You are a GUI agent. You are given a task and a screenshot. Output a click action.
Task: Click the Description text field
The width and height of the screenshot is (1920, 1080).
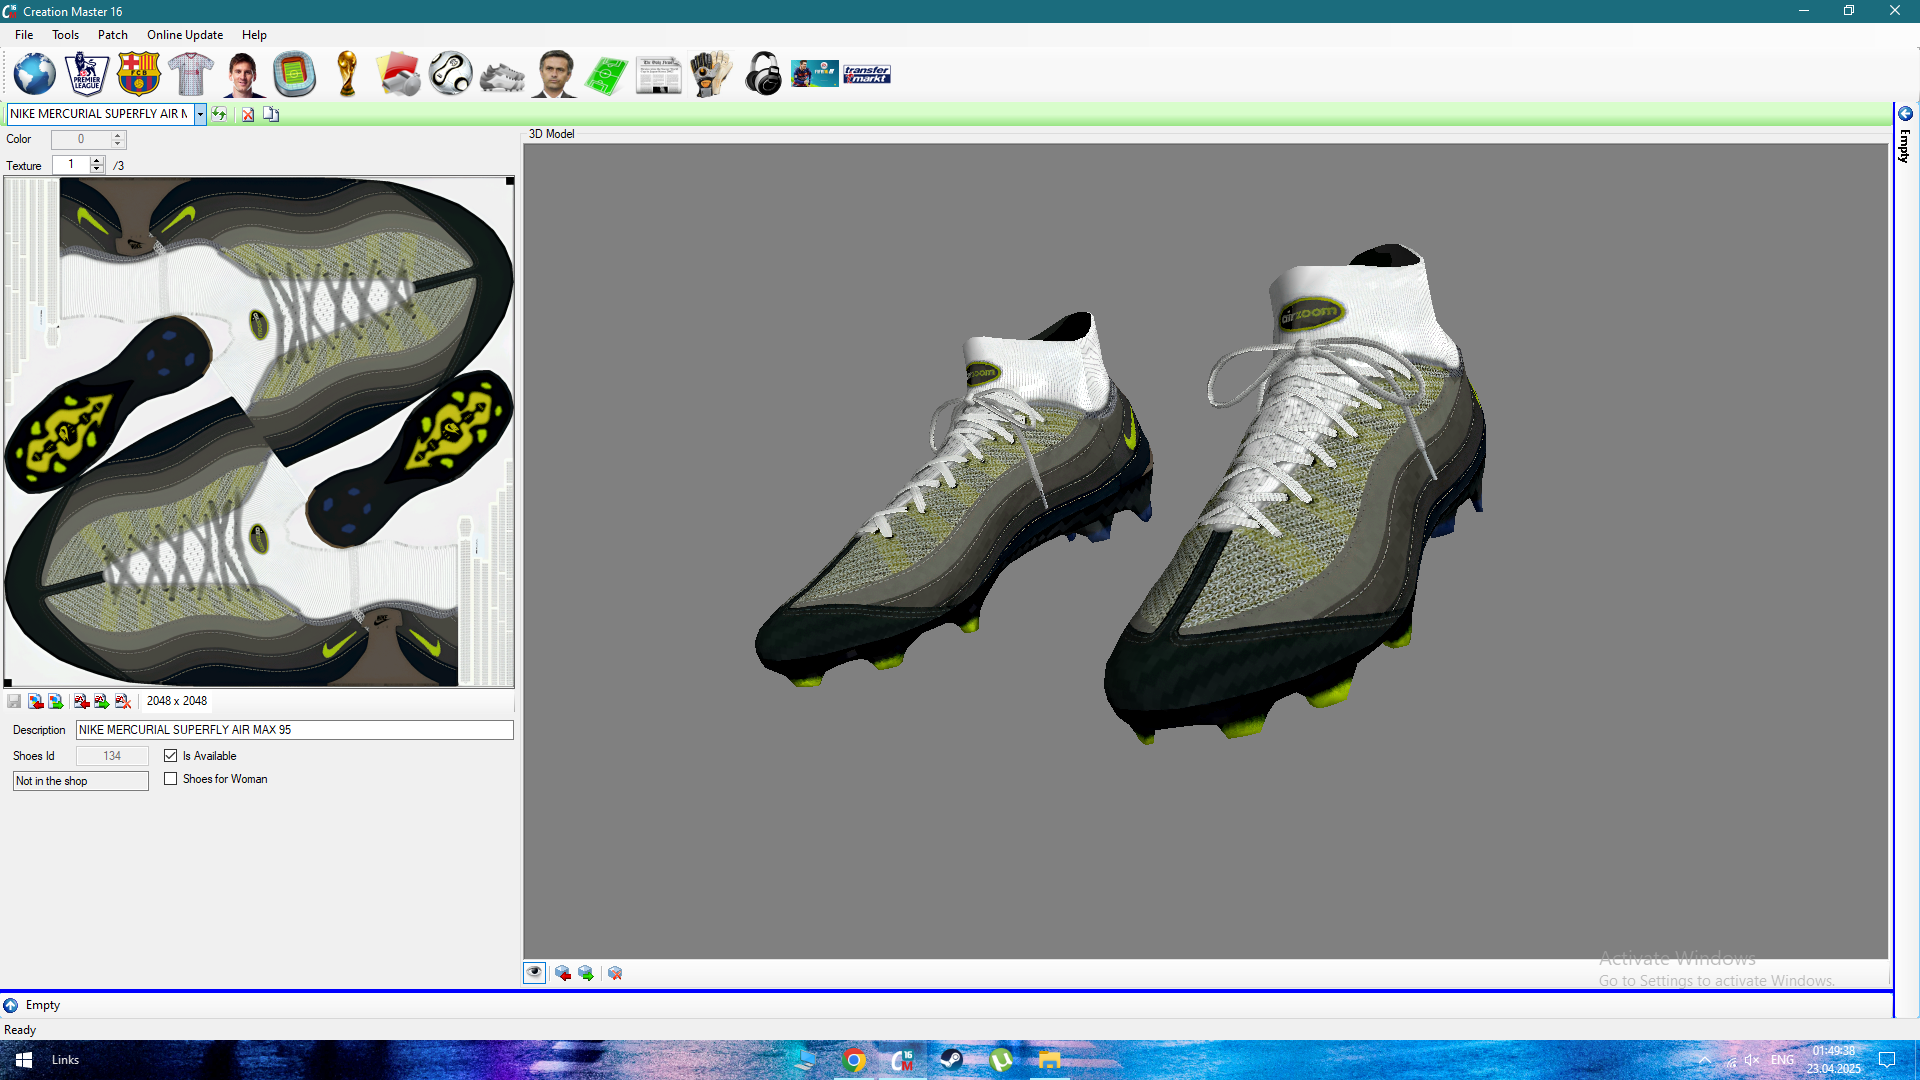coord(295,730)
